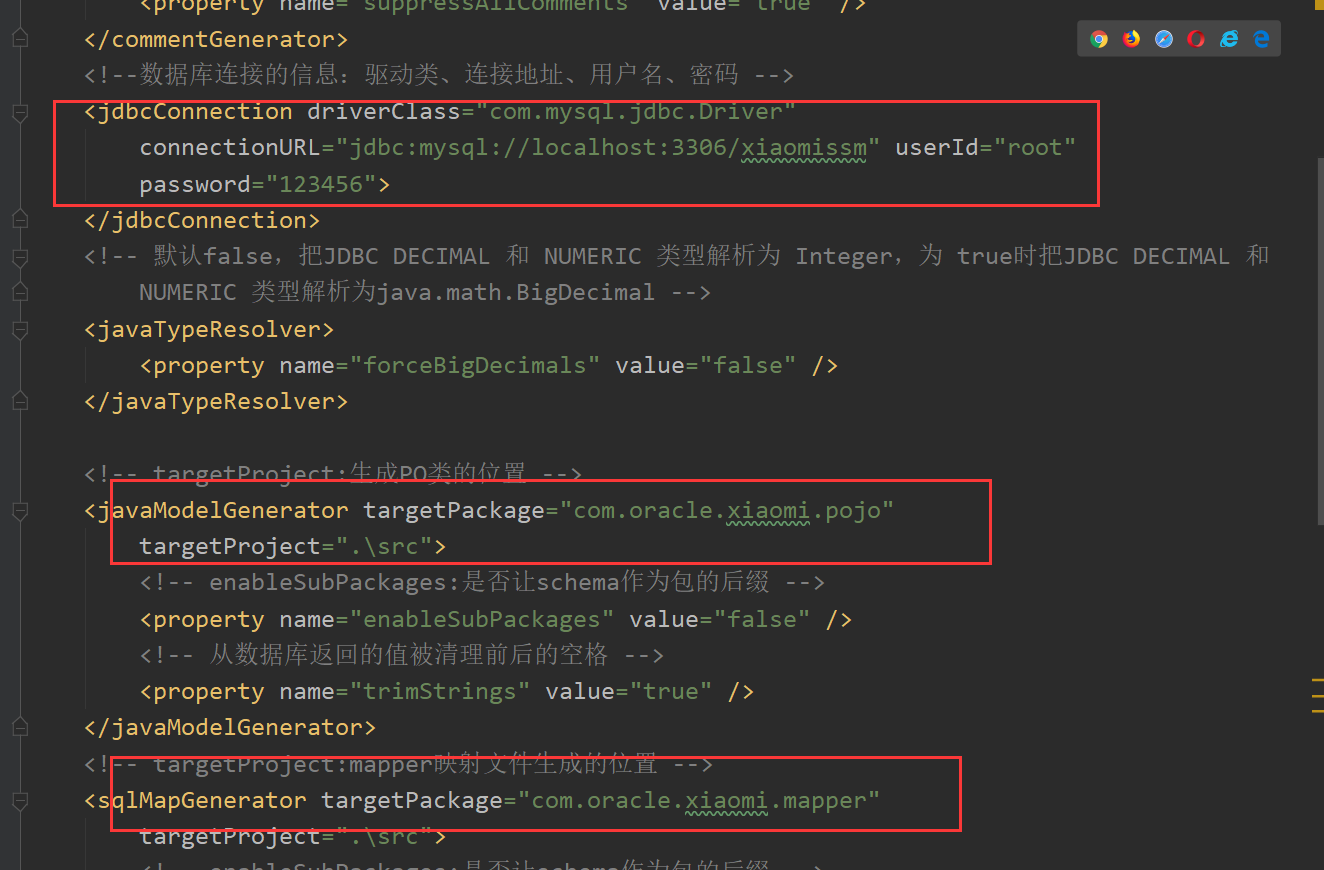Image resolution: width=1324 pixels, height=870 pixels.
Task: Collapse the <javaTypeResolver> element
Action: coord(19,329)
